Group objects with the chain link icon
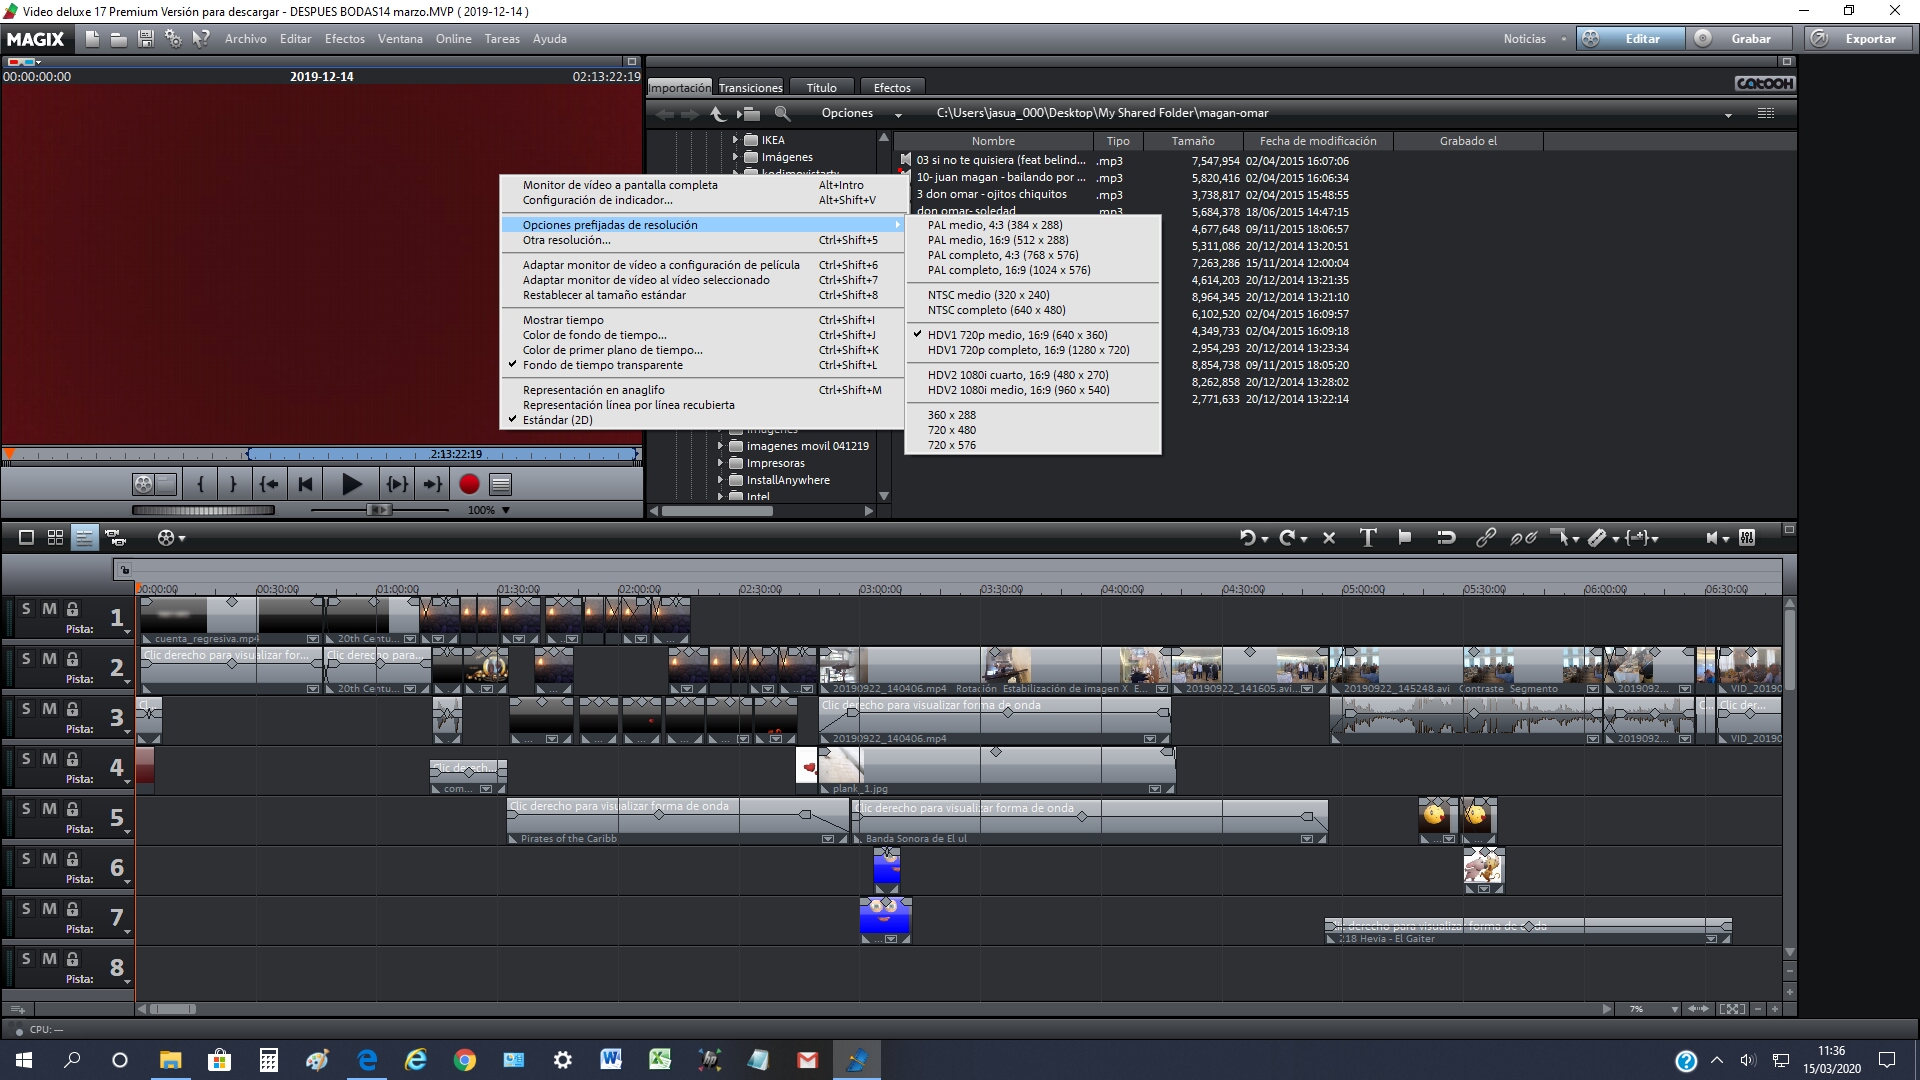Screen dimensions: 1920x1080 point(1486,538)
